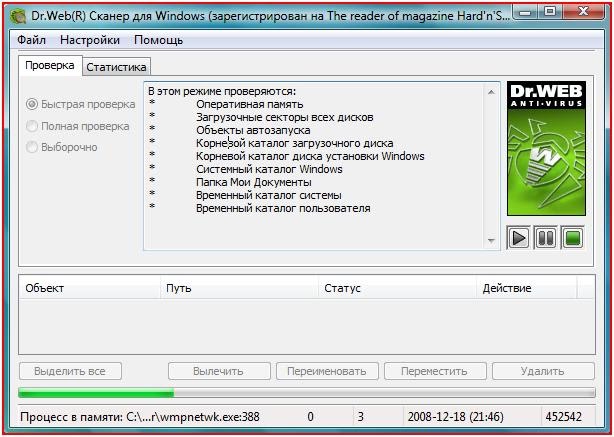Click the Корневой каталог диска установки Windows line
This screenshot has width=614, height=437.
(x=310, y=156)
